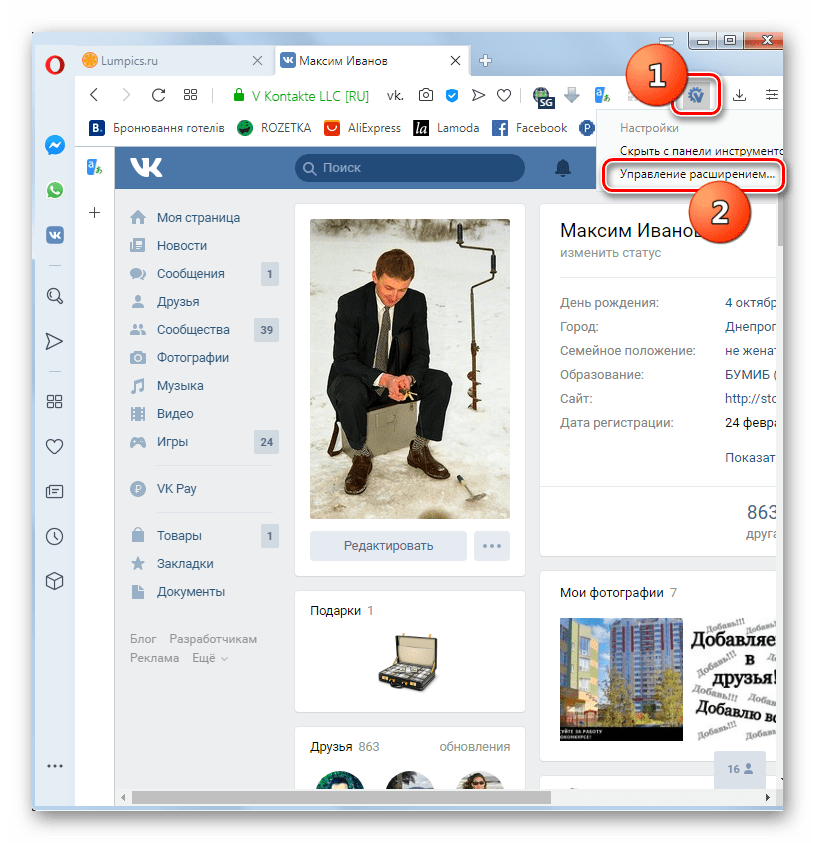Choose Настройки in the extension menu
Viewport: 830px width, 843px height.
pos(649,127)
